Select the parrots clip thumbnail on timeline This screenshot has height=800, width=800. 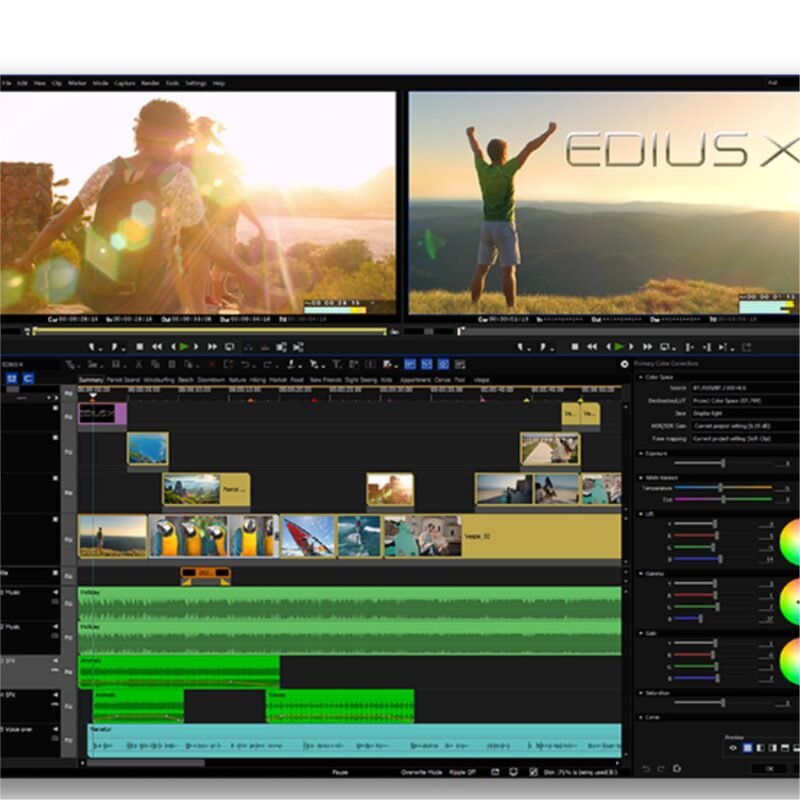point(200,536)
